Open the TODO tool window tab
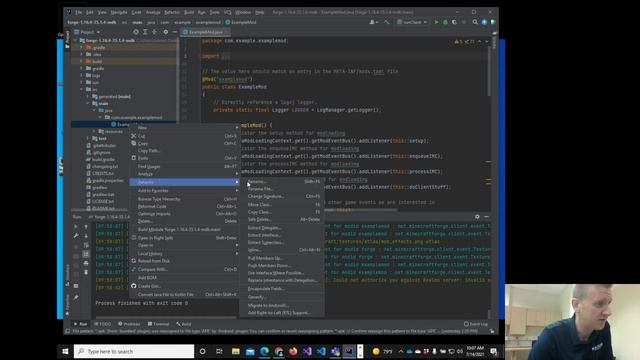The image size is (640, 360). click(103, 324)
